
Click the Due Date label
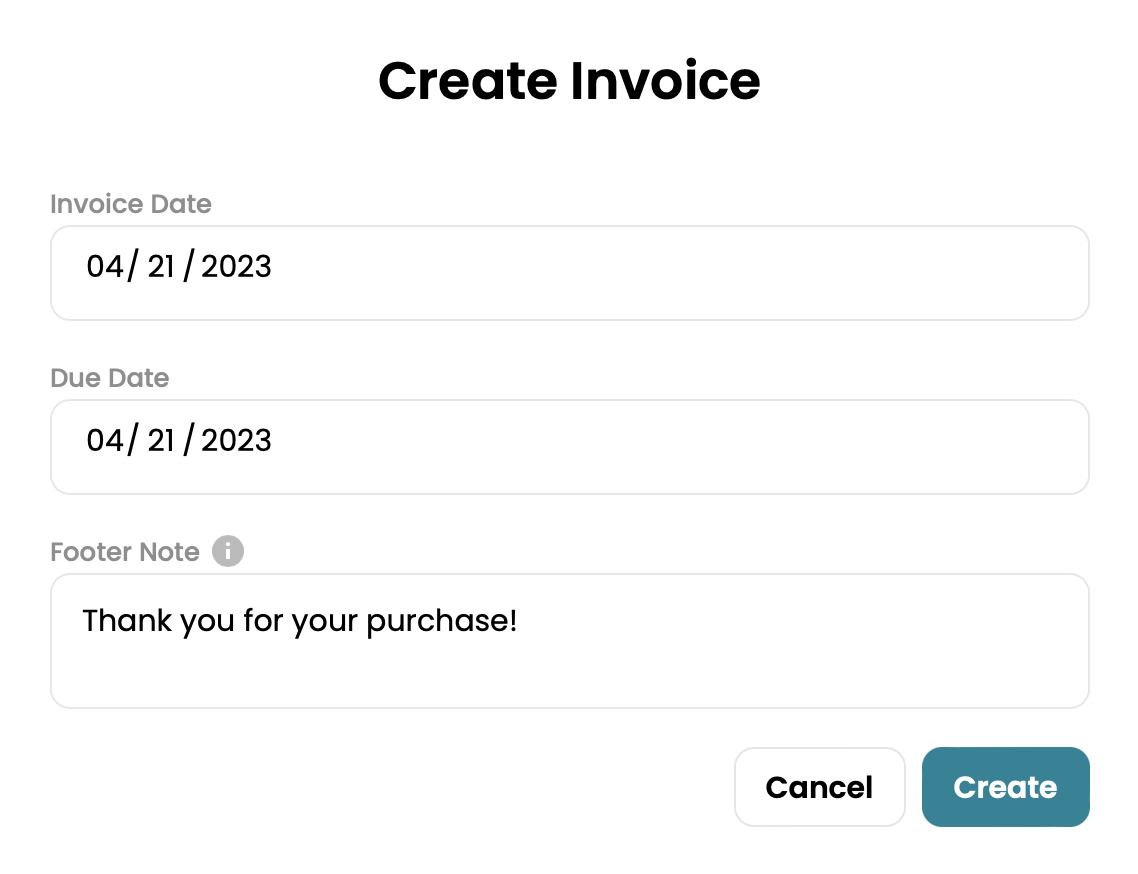pos(110,378)
